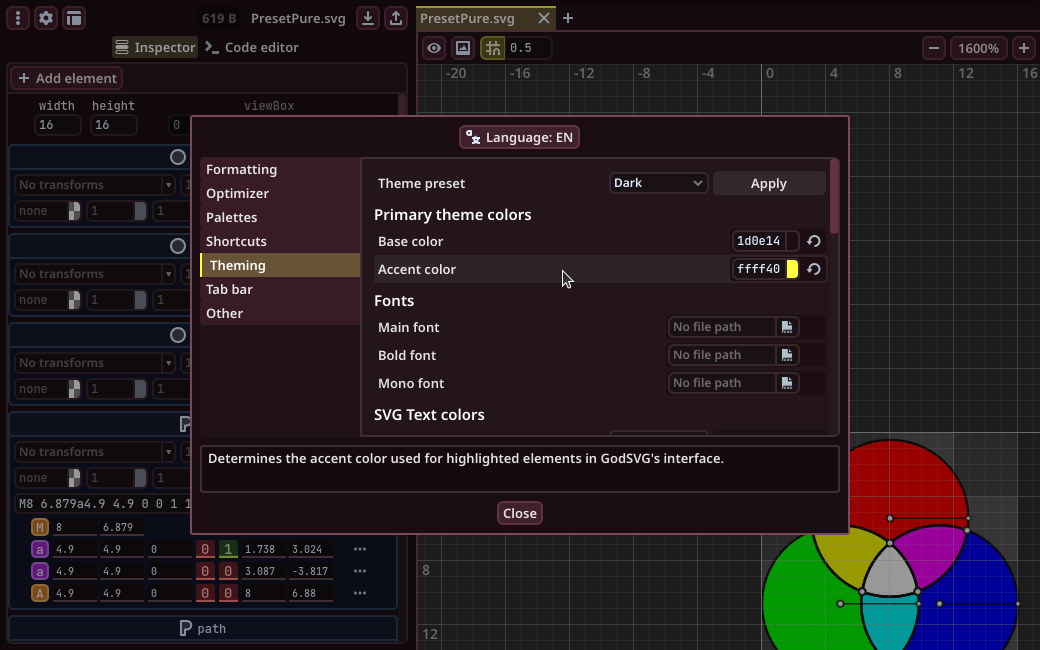Click the uppercase A arc command badge
The width and height of the screenshot is (1040, 650).
pyautogui.click(x=40, y=592)
